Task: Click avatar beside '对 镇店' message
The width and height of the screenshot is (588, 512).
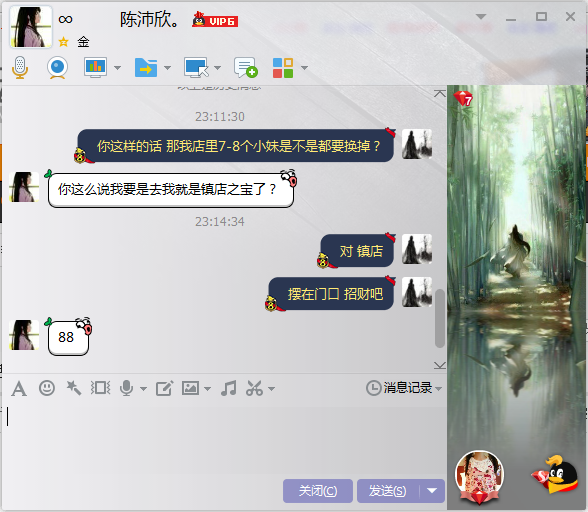Action: 417,249
